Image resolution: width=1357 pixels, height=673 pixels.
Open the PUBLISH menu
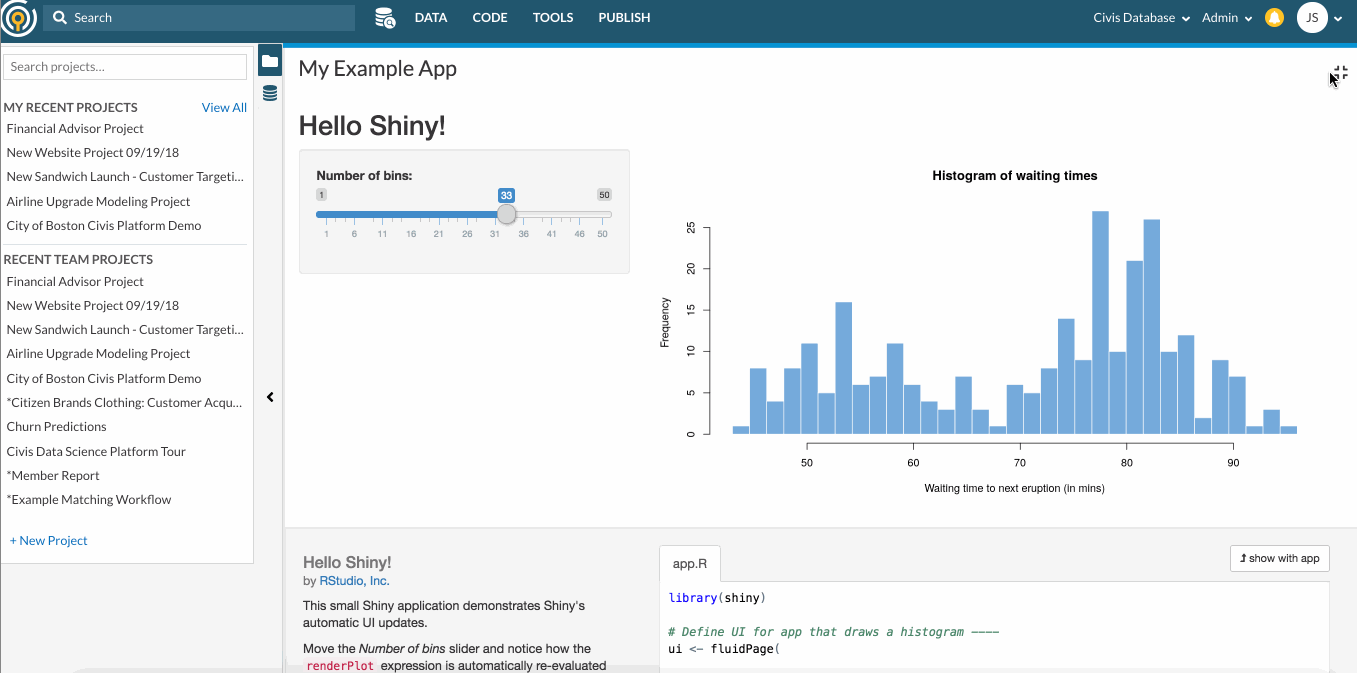coord(624,18)
